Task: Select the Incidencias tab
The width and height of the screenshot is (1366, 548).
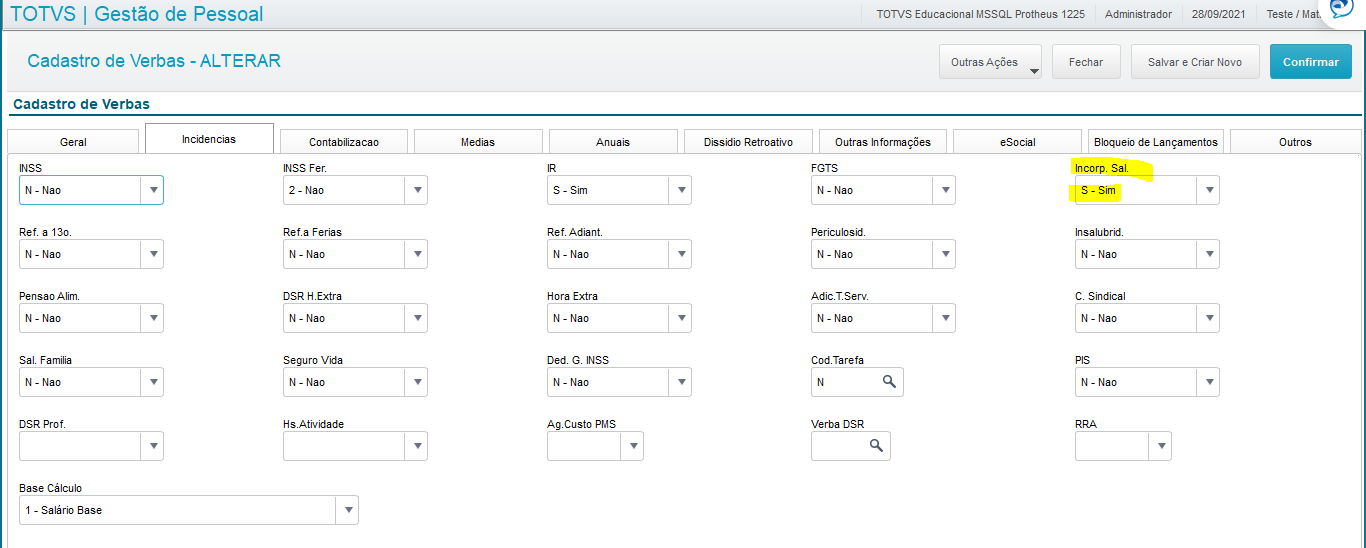Action: [x=209, y=139]
